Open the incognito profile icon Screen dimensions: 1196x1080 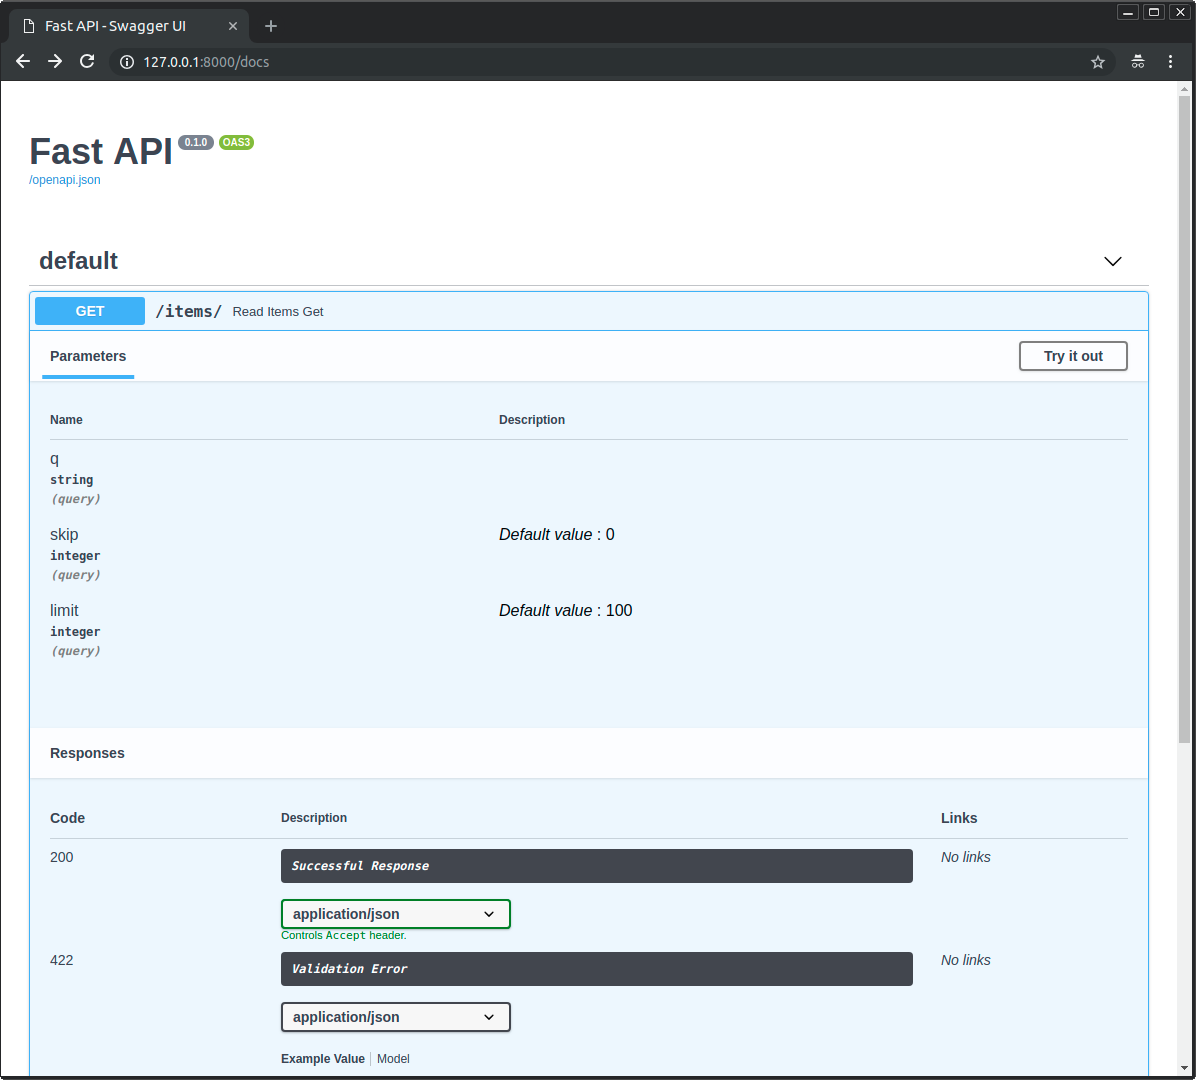click(x=1138, y=62)
